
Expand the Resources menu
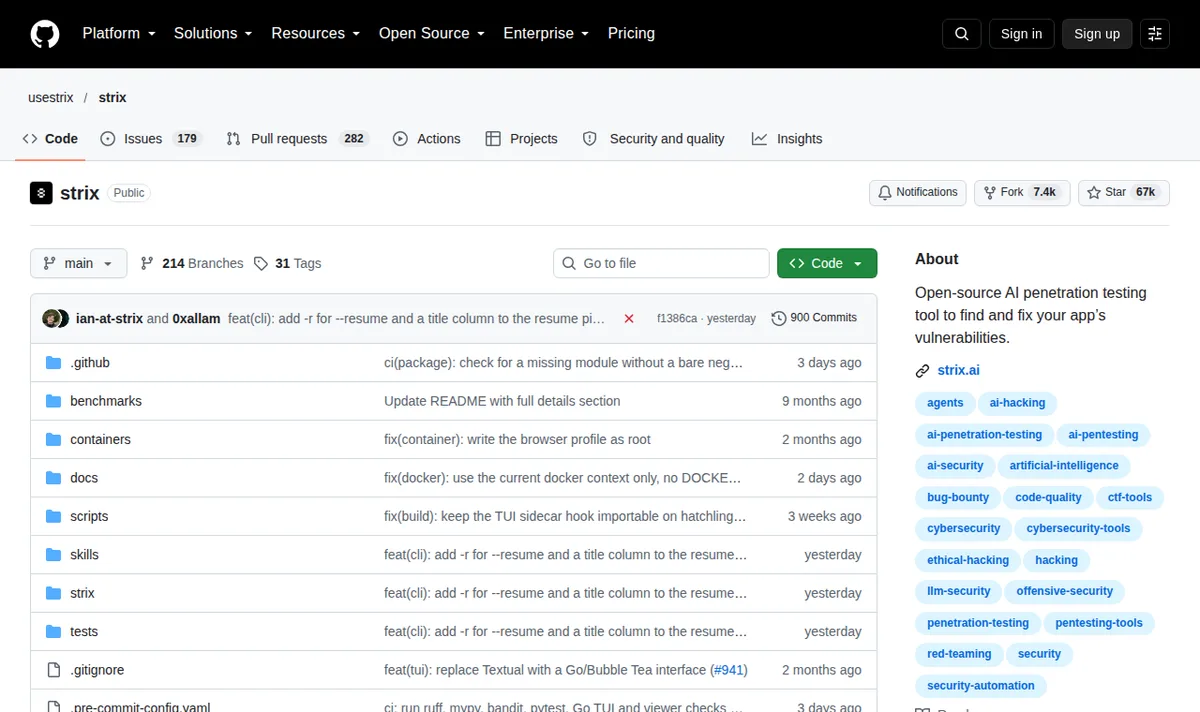point(315,33)
